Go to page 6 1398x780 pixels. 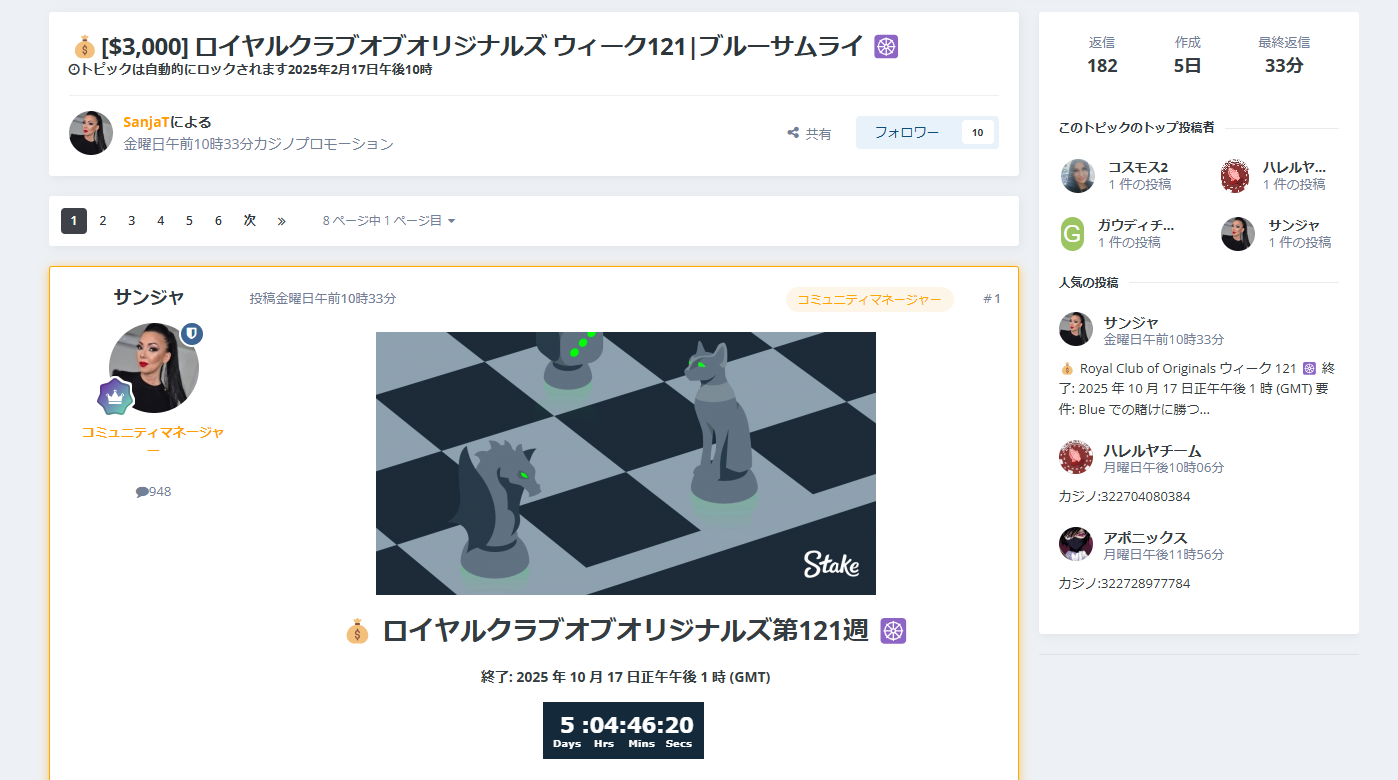click(218, 221)
